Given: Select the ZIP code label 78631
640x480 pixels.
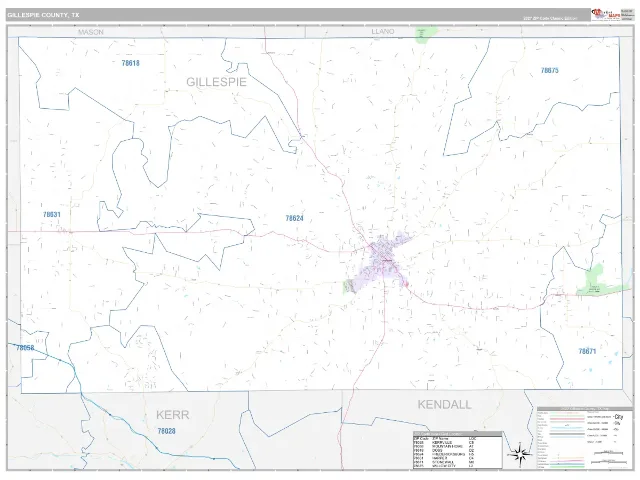Looking at the screenshot, I should click(52, 214).
